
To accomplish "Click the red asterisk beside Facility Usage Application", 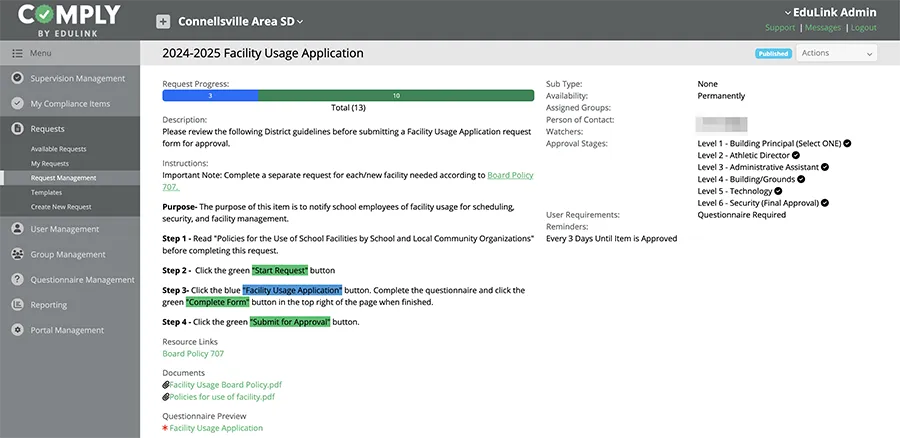I will [165, 428].
